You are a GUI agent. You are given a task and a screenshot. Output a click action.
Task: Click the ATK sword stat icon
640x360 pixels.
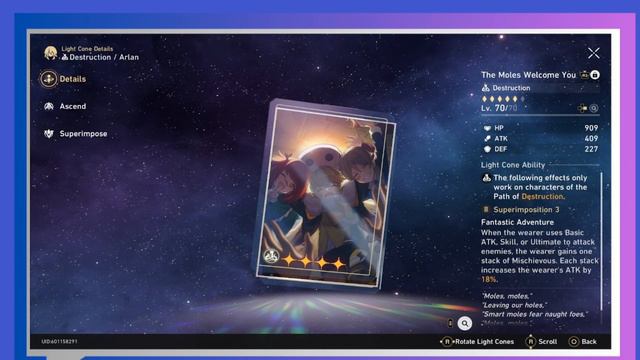[x=487, y=139]
